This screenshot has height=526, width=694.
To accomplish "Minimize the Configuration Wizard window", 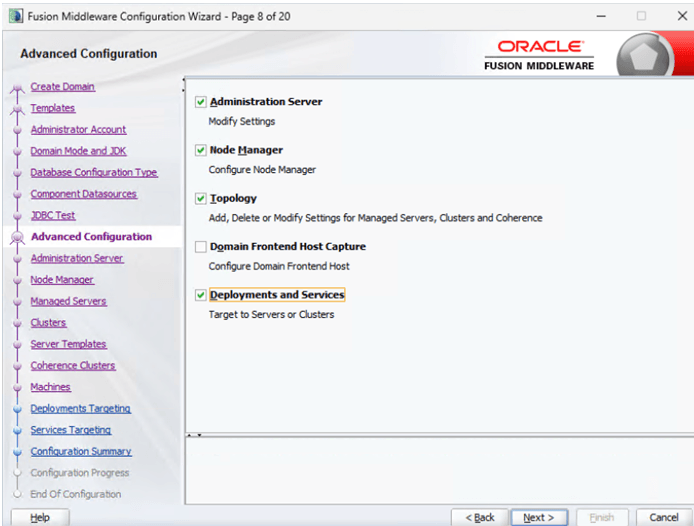I will tap(601, 16).
